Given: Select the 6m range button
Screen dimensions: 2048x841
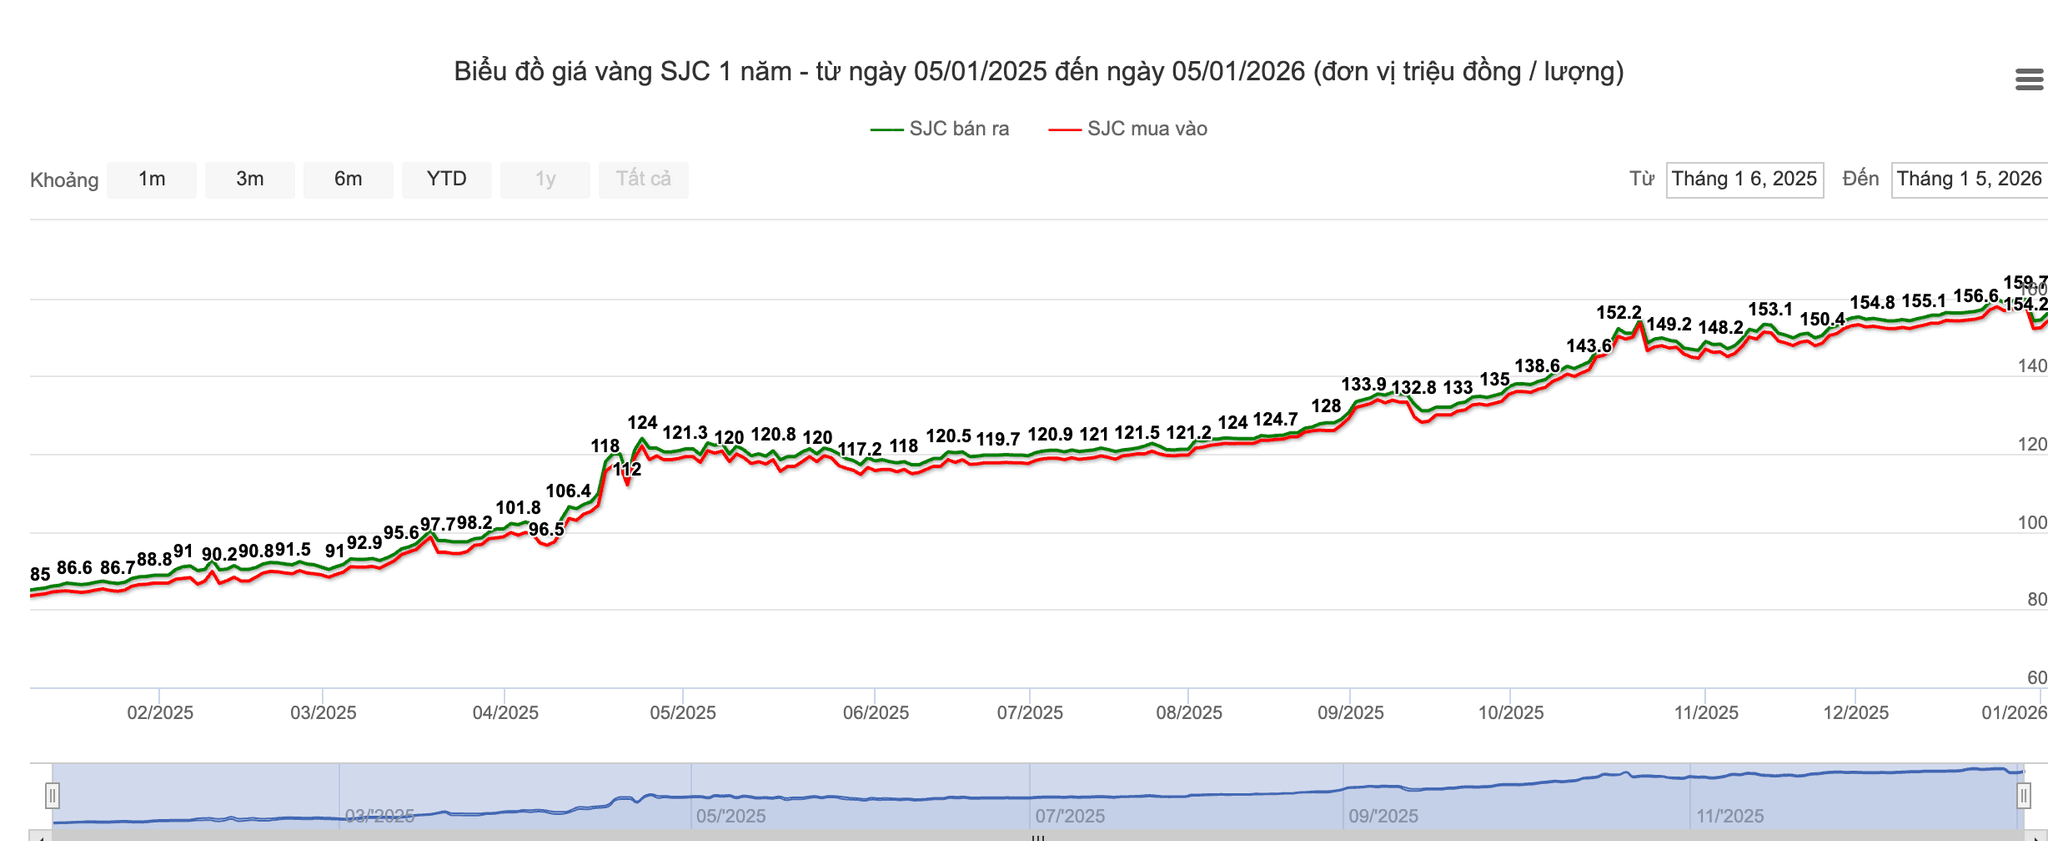Looking at the screenshot, I should [x=348, y=180].
